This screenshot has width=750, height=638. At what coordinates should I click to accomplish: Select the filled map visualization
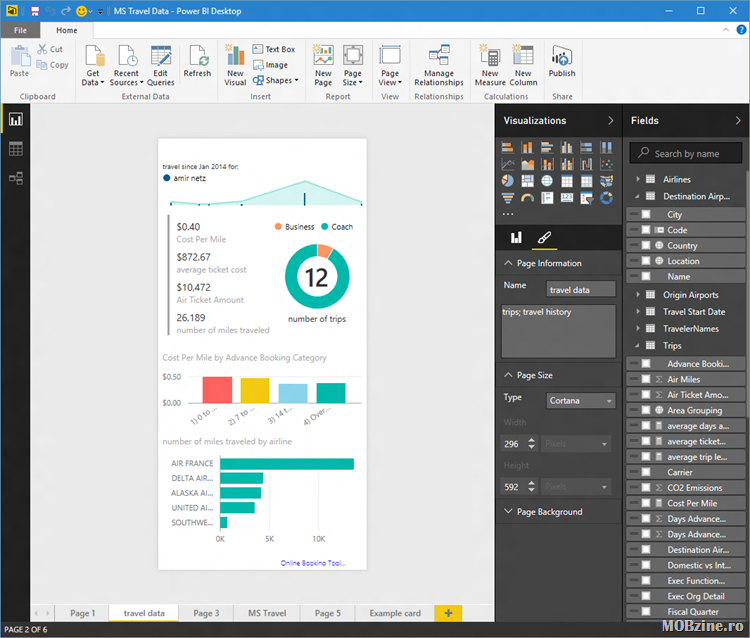607,181
